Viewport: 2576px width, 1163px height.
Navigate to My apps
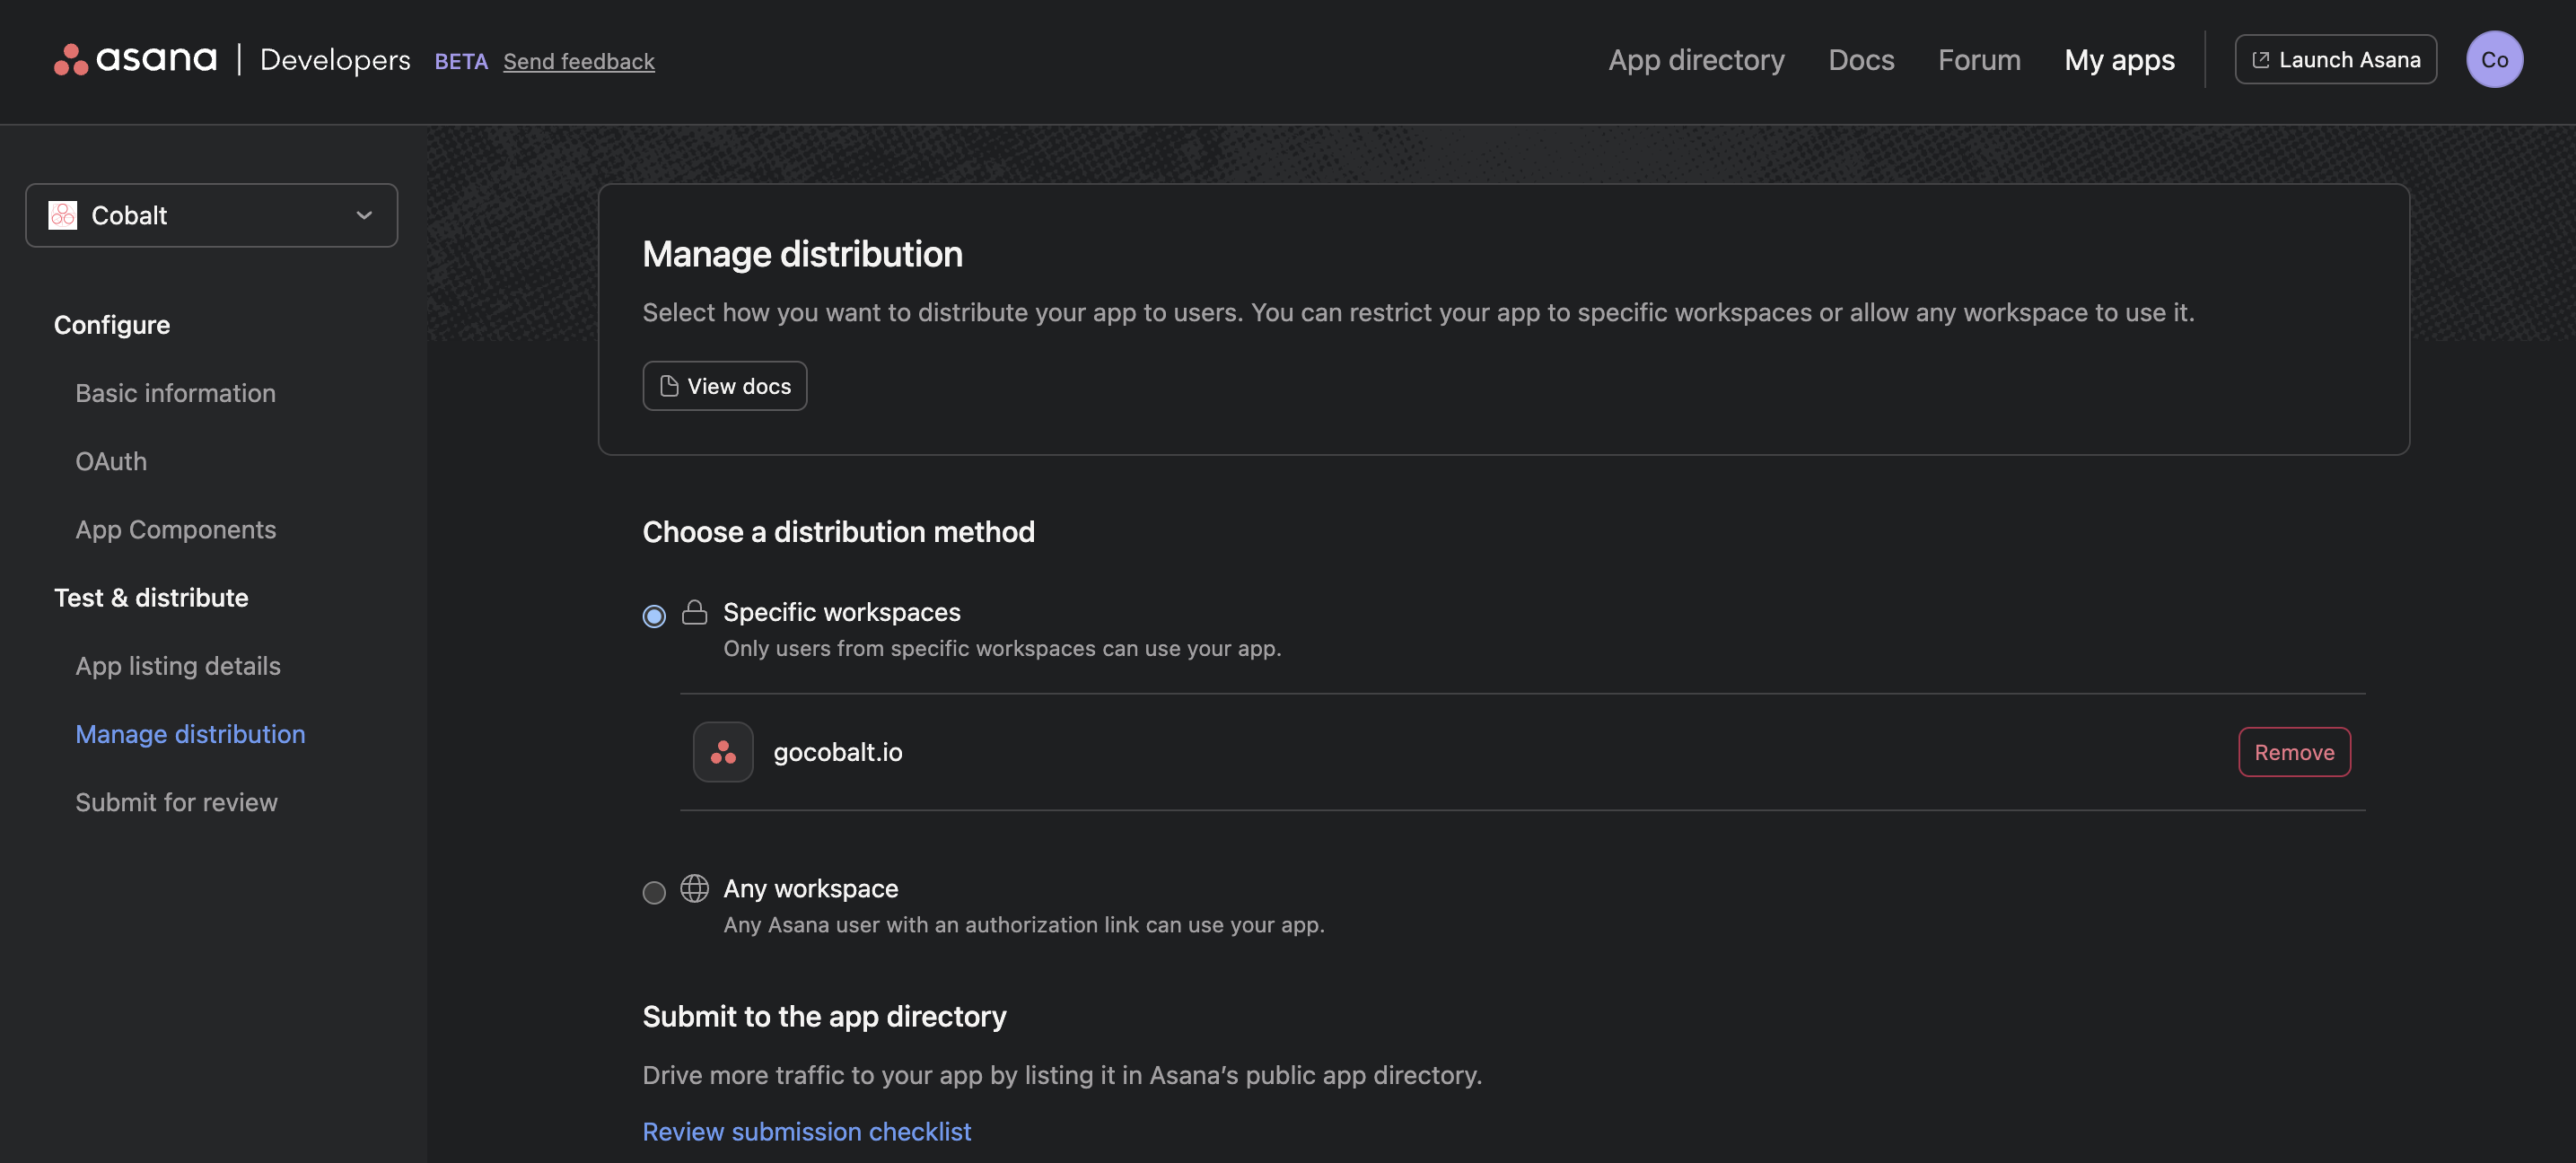[2119, 60]
